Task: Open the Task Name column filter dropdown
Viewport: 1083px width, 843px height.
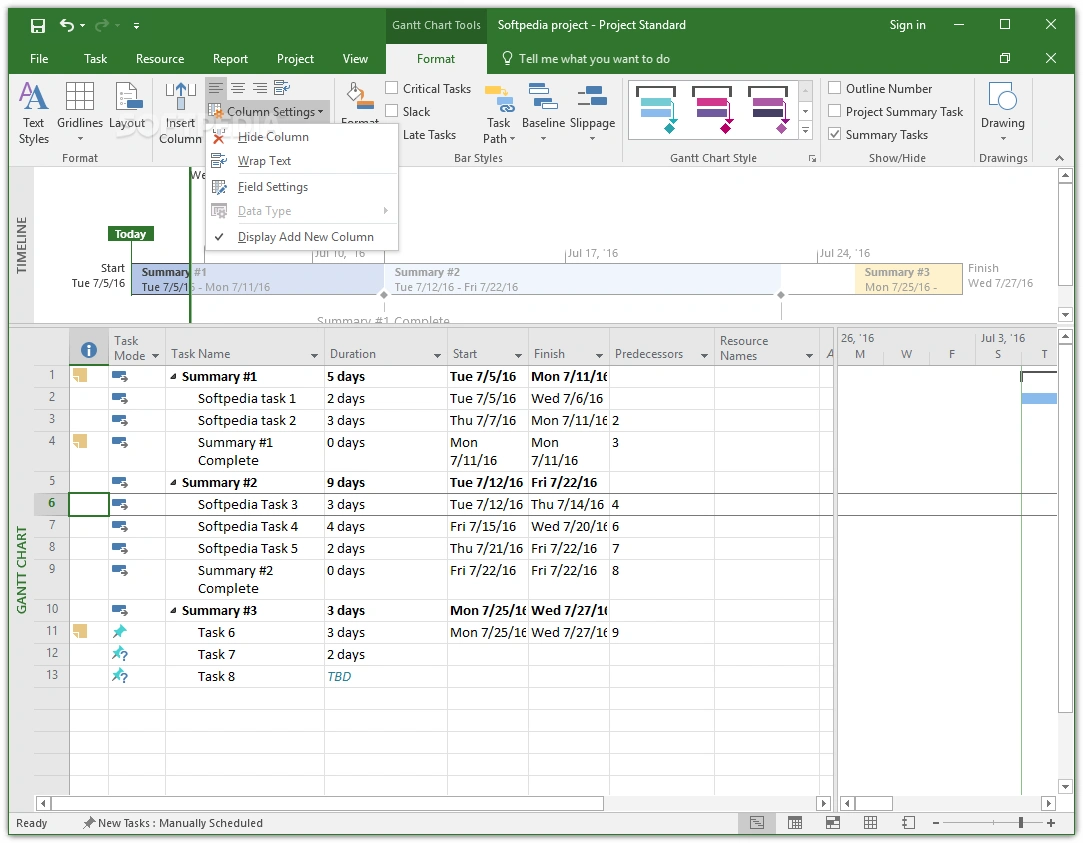Action: pyautogui.click(x=314, y=356)
